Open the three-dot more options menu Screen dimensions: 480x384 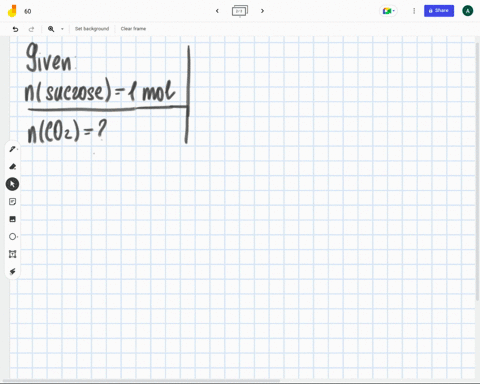point(414,11)
